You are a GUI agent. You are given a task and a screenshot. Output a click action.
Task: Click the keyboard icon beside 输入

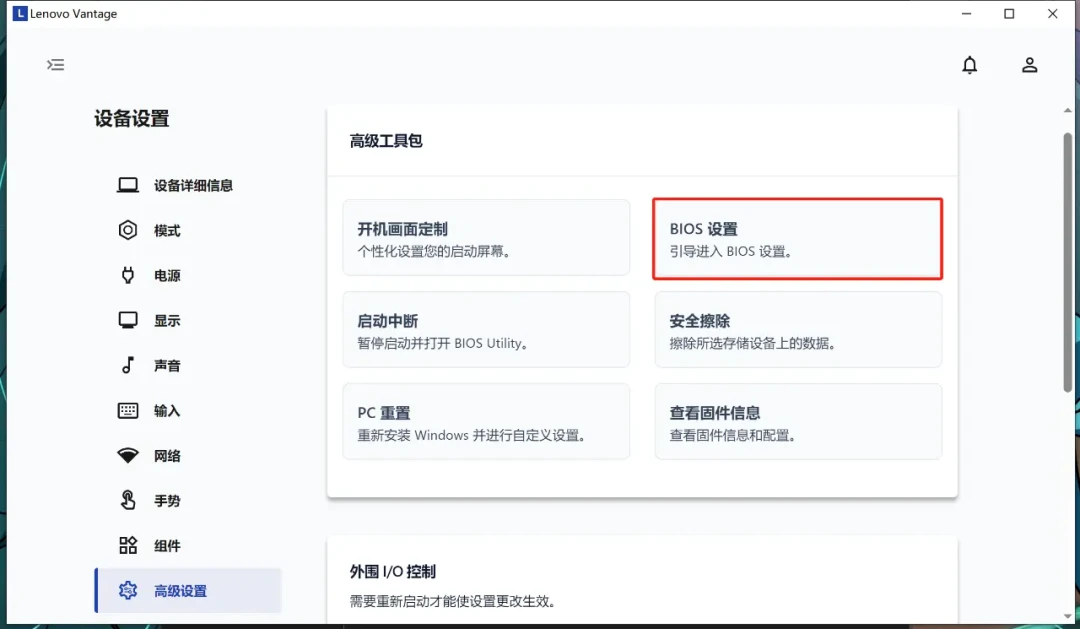coord(127,411)
